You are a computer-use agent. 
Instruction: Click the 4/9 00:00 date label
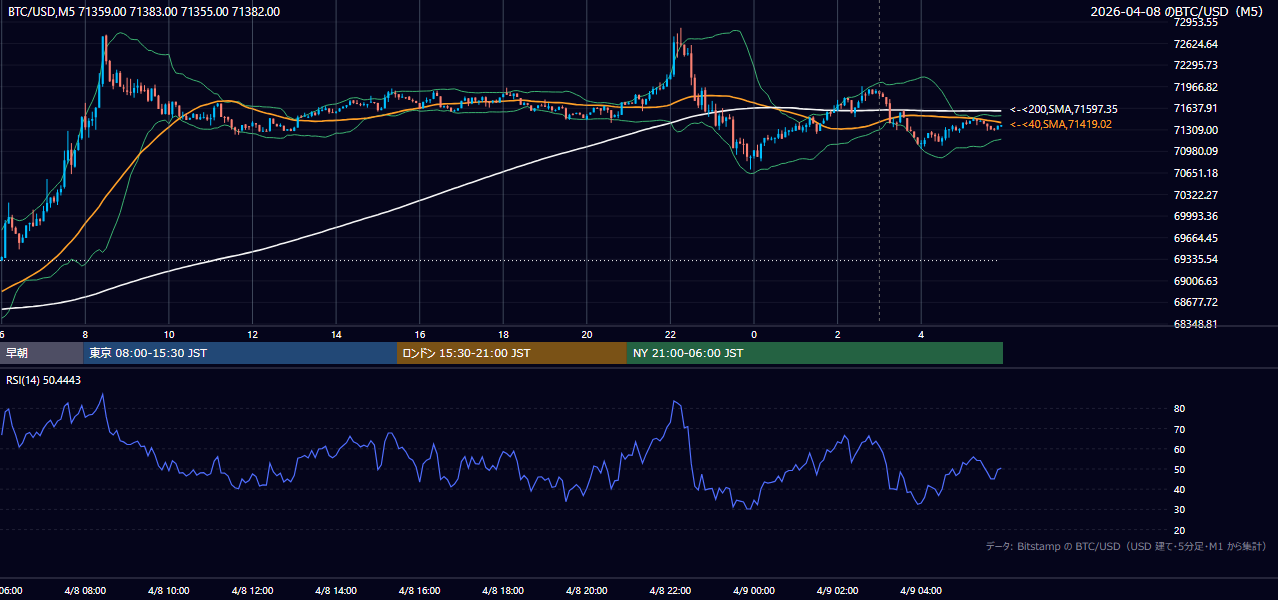pos(754,591)
